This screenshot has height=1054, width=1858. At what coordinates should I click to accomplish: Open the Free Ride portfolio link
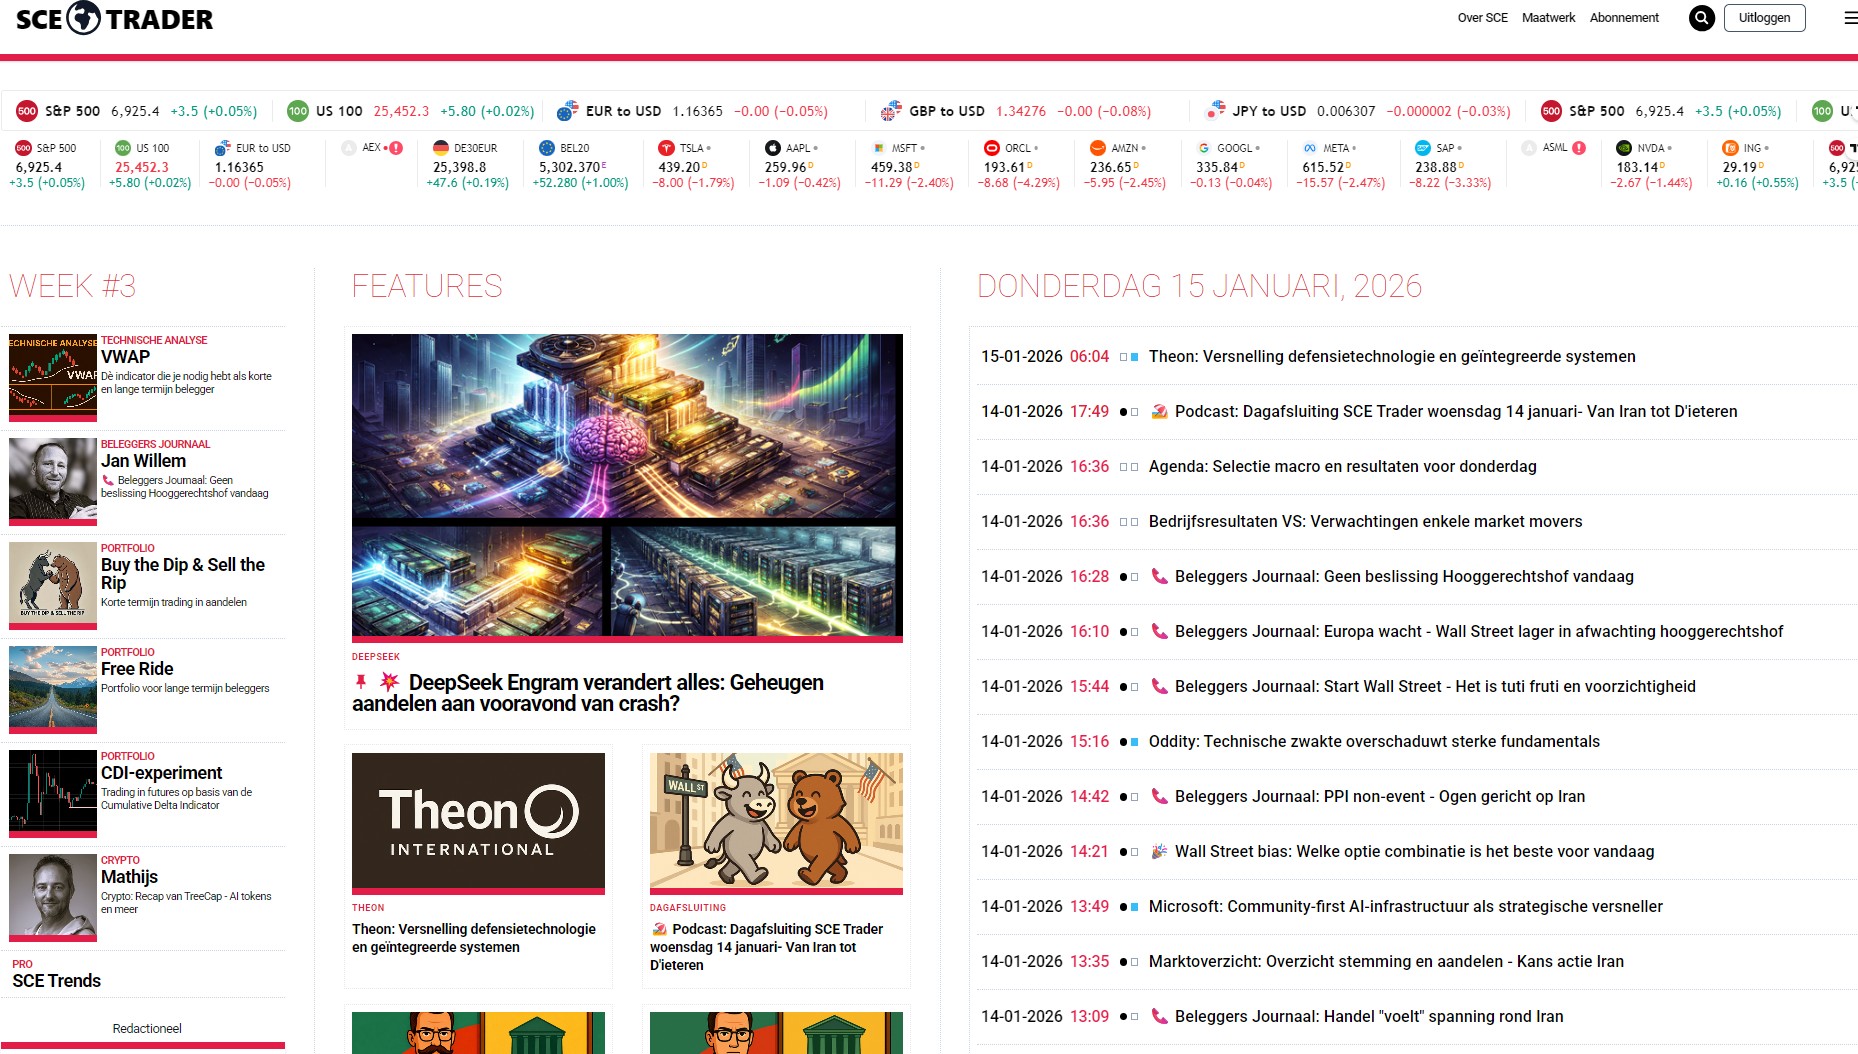tap(137, 669)
